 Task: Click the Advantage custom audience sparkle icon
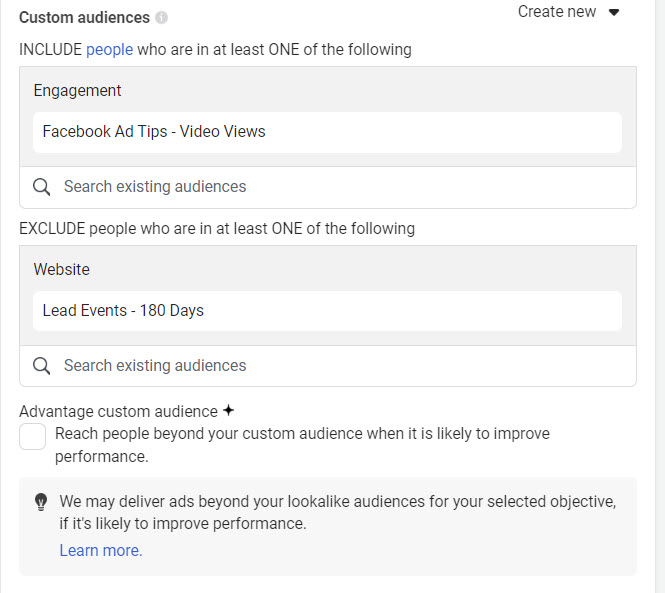[x=229, y=410]
